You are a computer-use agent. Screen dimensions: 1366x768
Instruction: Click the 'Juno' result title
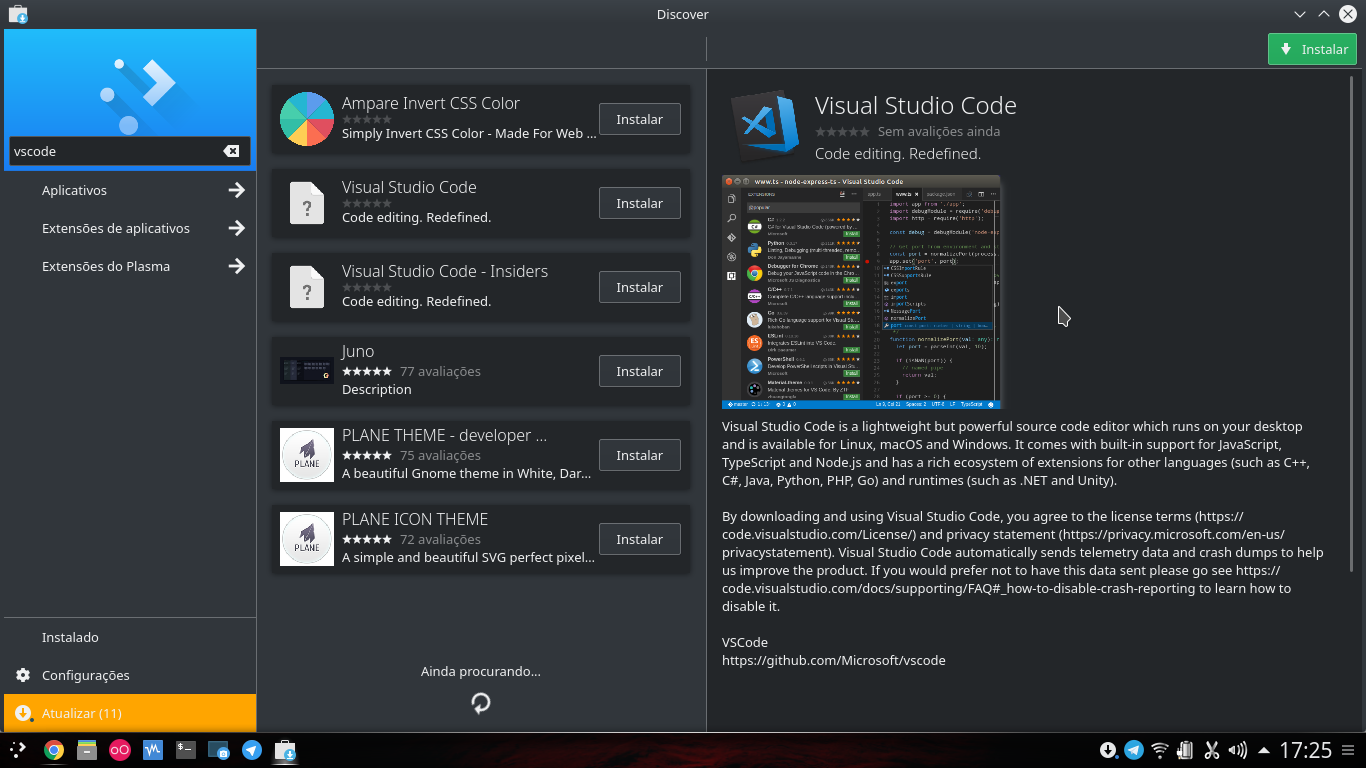358,351
